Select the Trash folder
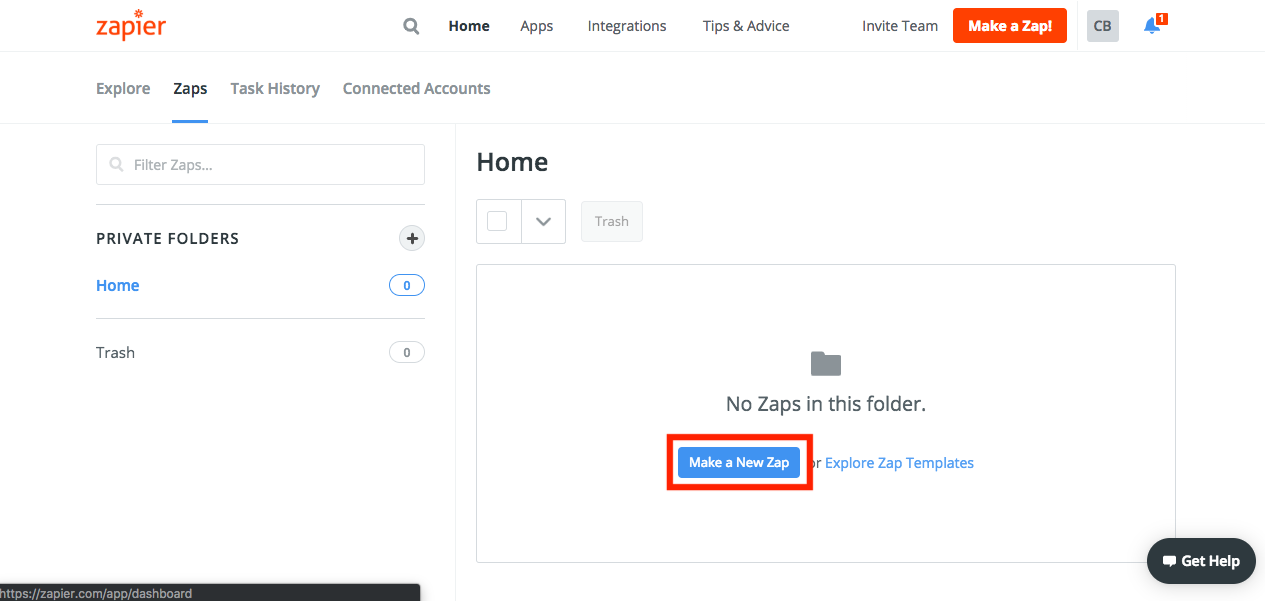This screenshot has height=601, width=1265. click(115, 352)
